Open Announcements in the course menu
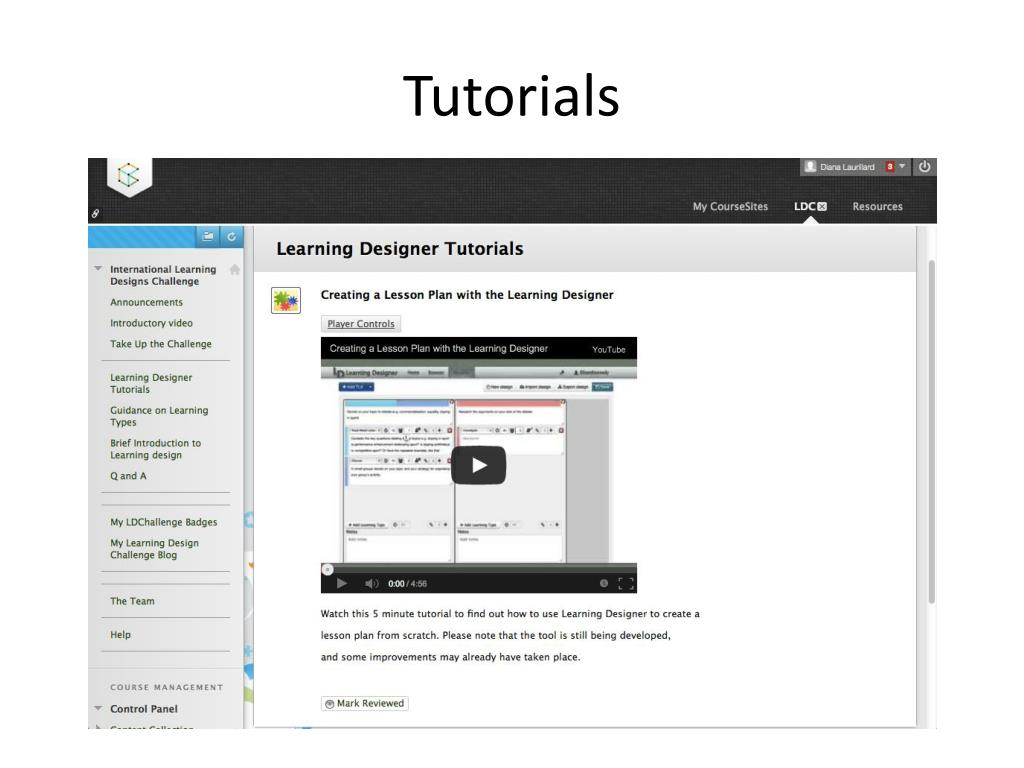The height and width of the screenshot is (768, 1024). tap(146, 302)
